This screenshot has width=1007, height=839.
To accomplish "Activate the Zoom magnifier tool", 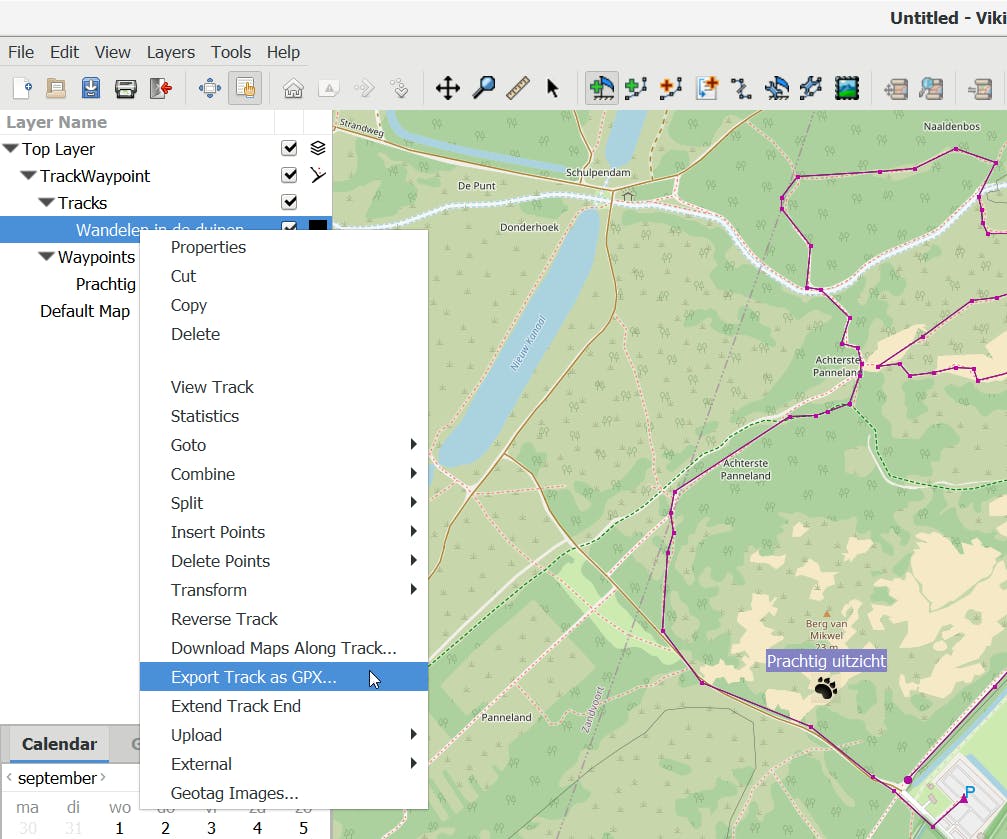I will point(483,88).
